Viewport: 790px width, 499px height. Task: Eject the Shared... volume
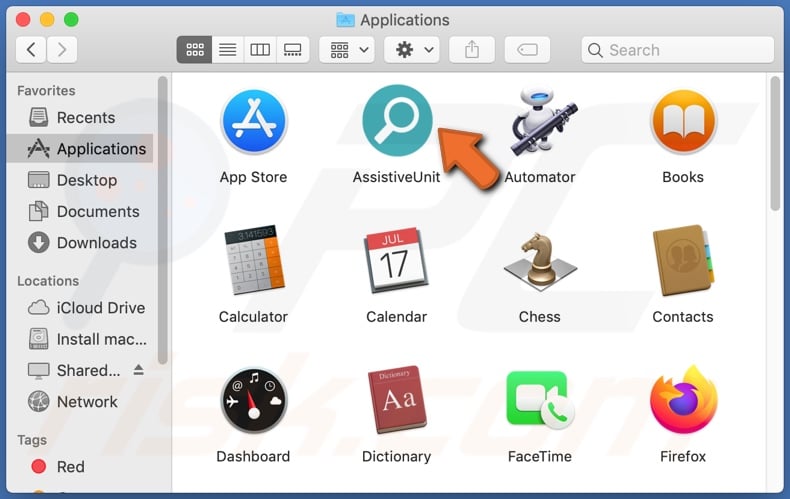click(139, 370)
